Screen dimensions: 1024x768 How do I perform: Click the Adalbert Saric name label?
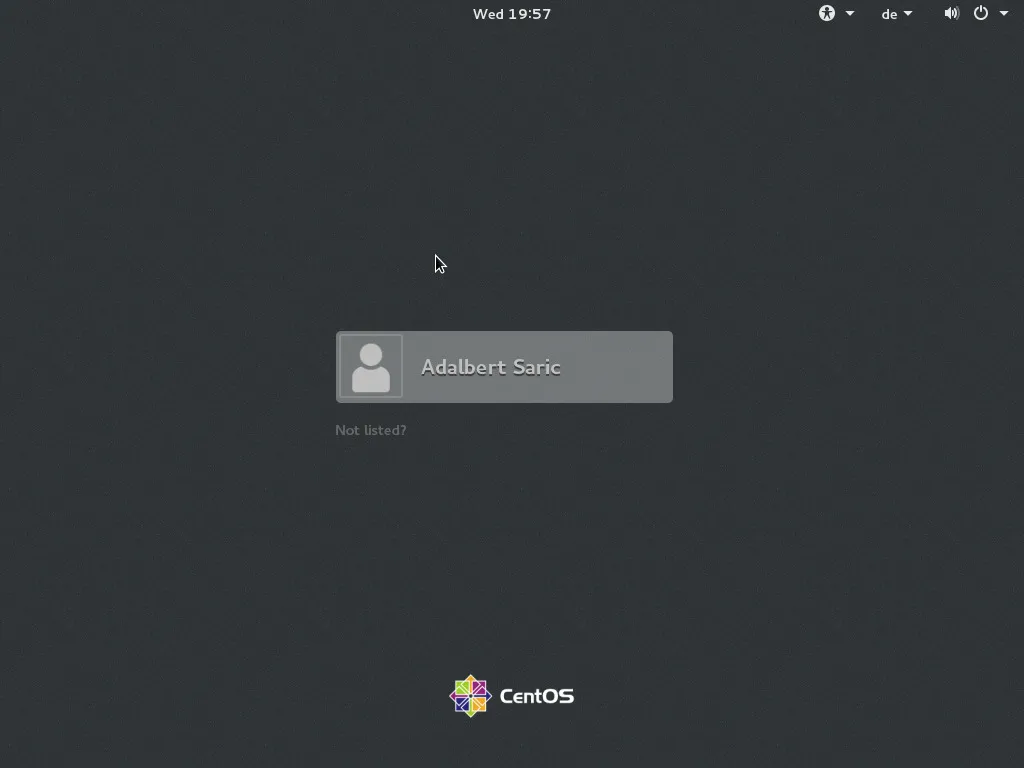(x=491, y=367)
